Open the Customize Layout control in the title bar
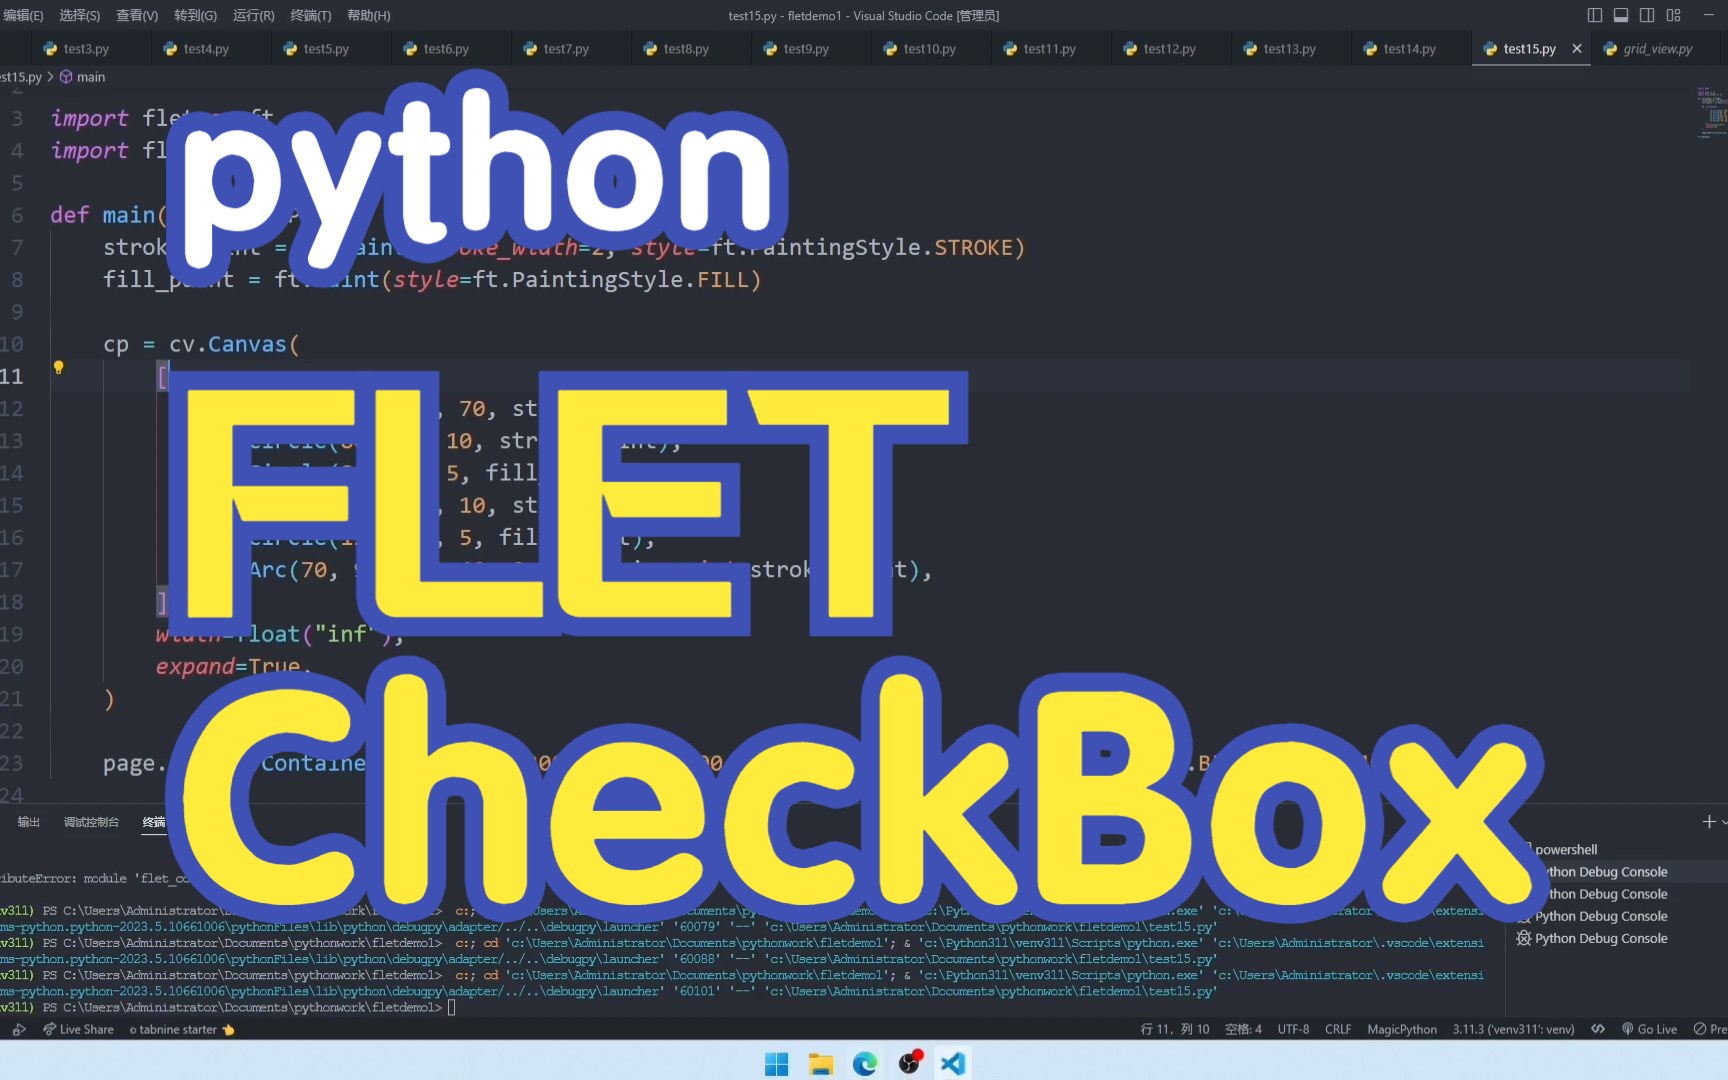This screenshot has width=1728, height=1080. [1673, 15]
